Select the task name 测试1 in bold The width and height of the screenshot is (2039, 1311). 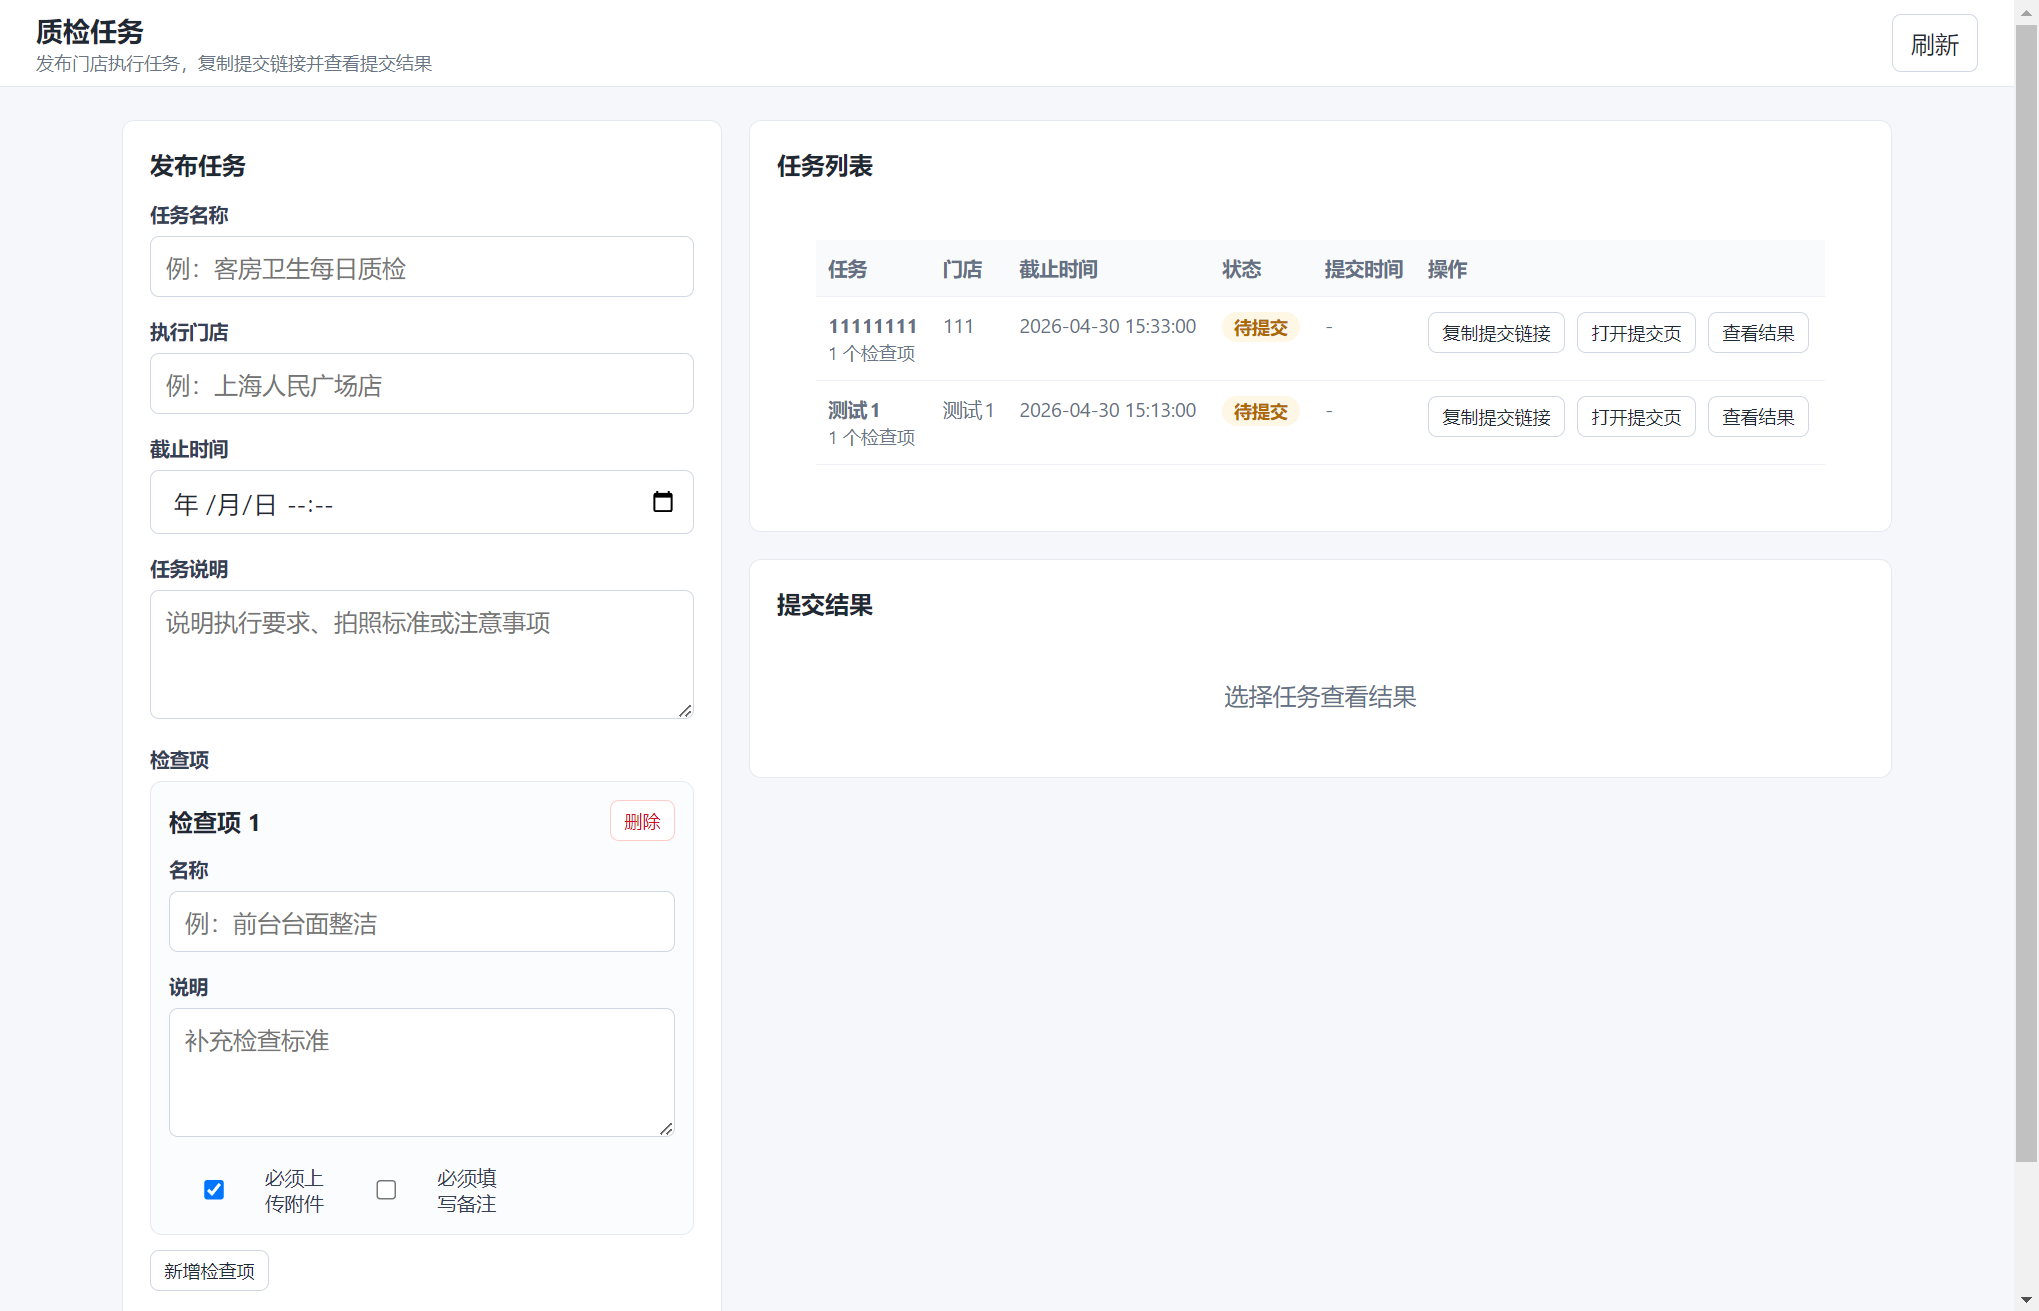[x=854, y=410]
